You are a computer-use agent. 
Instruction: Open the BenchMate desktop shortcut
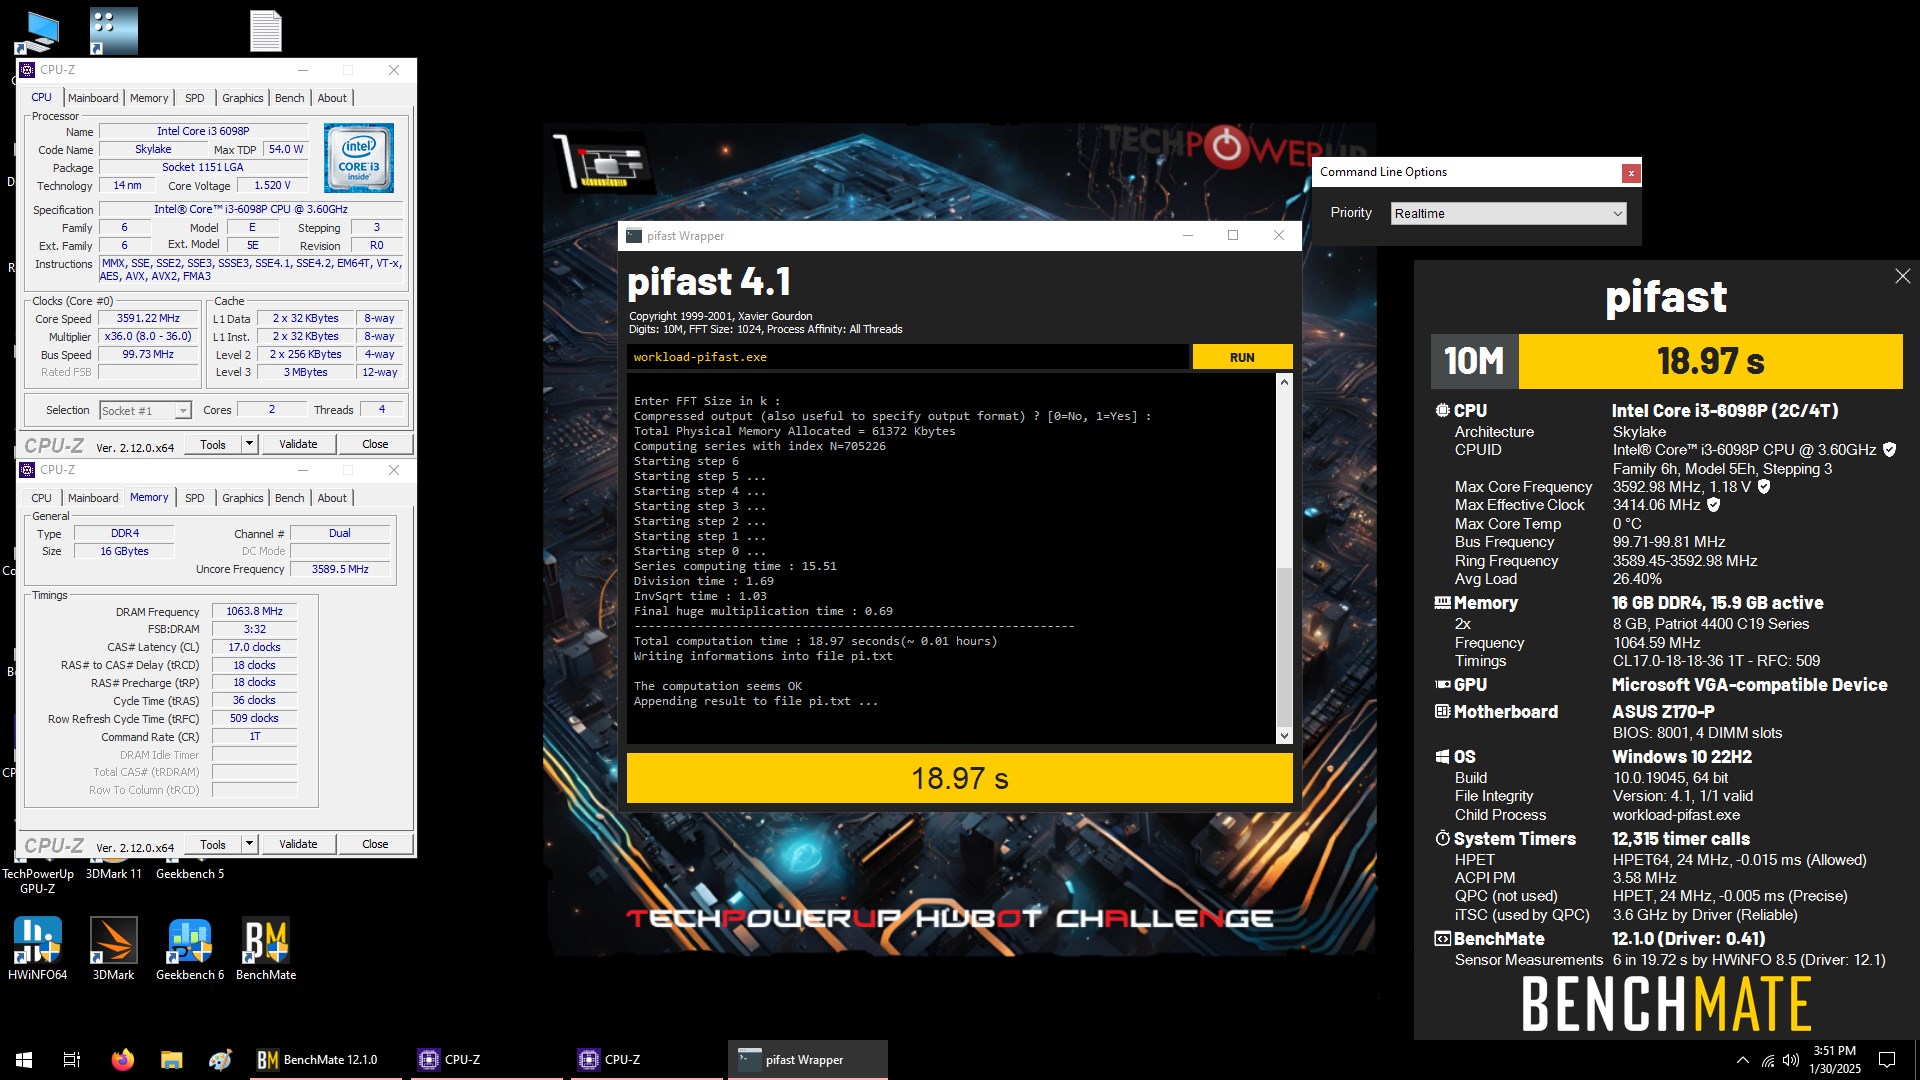266,948
